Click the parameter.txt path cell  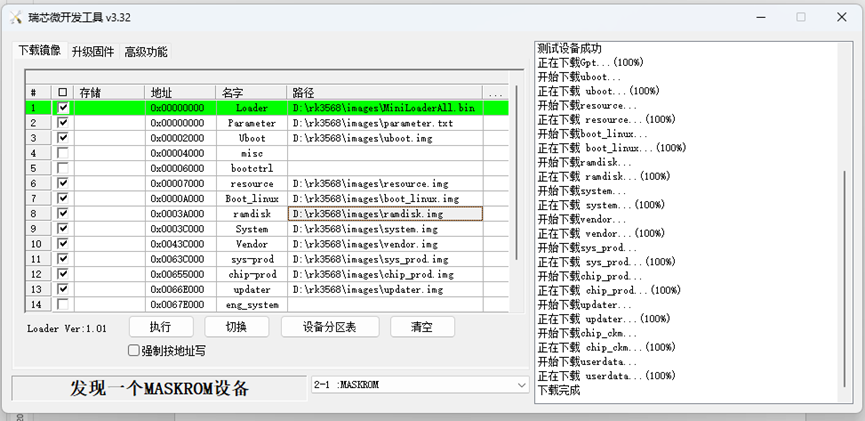tap(385, 122)
